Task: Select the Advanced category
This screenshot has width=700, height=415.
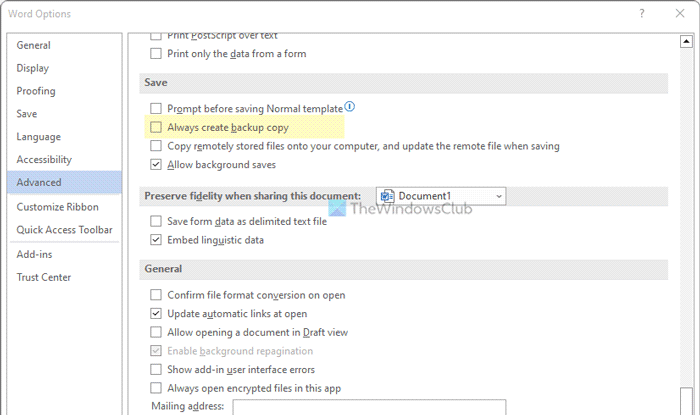Action: [64, 182]
